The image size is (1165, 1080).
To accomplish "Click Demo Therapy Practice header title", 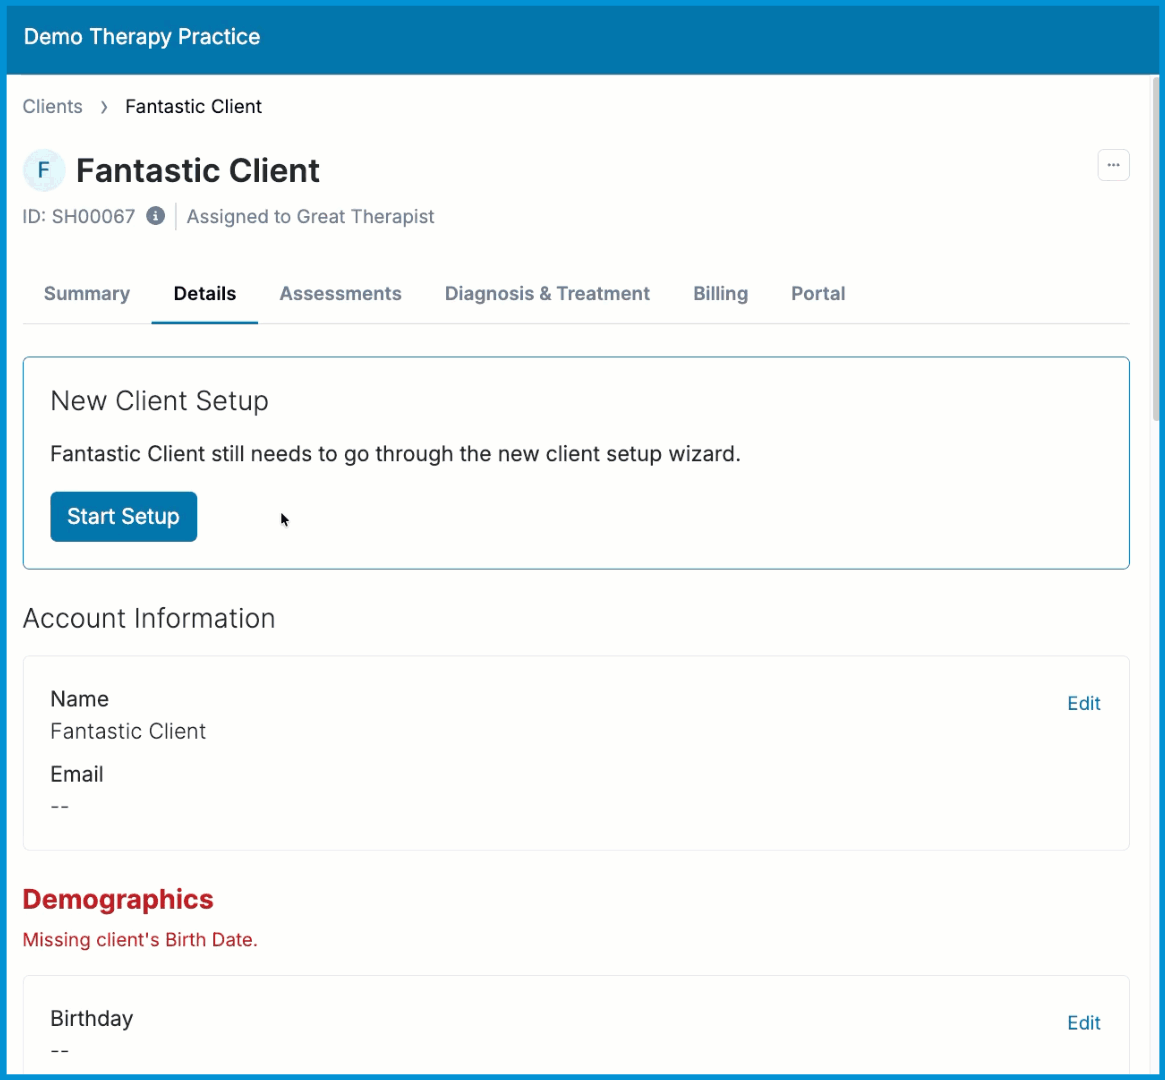I will [x=142, y=36].
